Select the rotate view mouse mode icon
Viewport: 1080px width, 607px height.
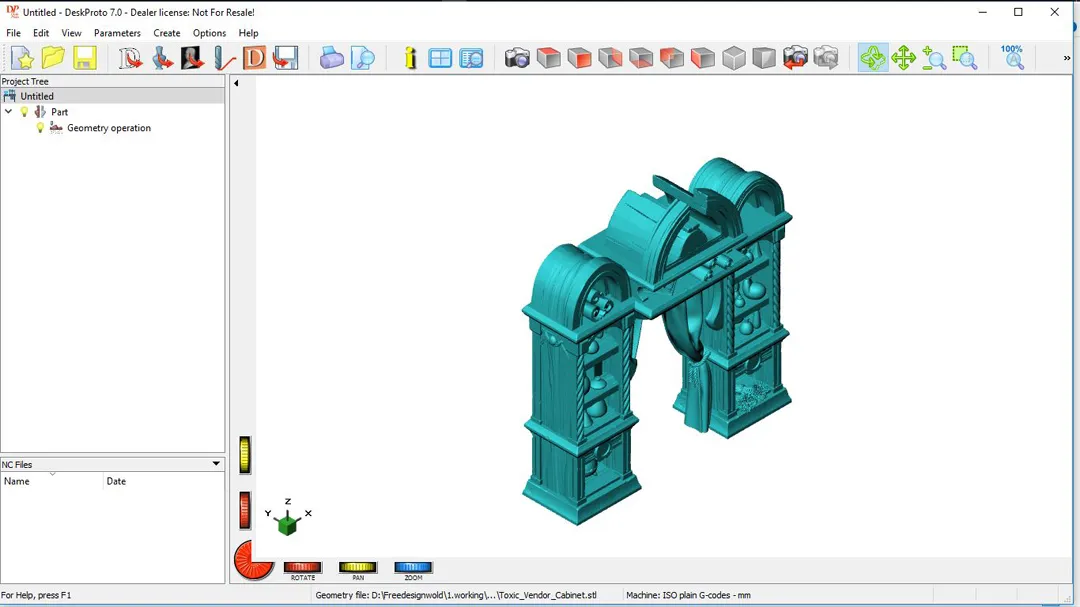click(872, 58)
